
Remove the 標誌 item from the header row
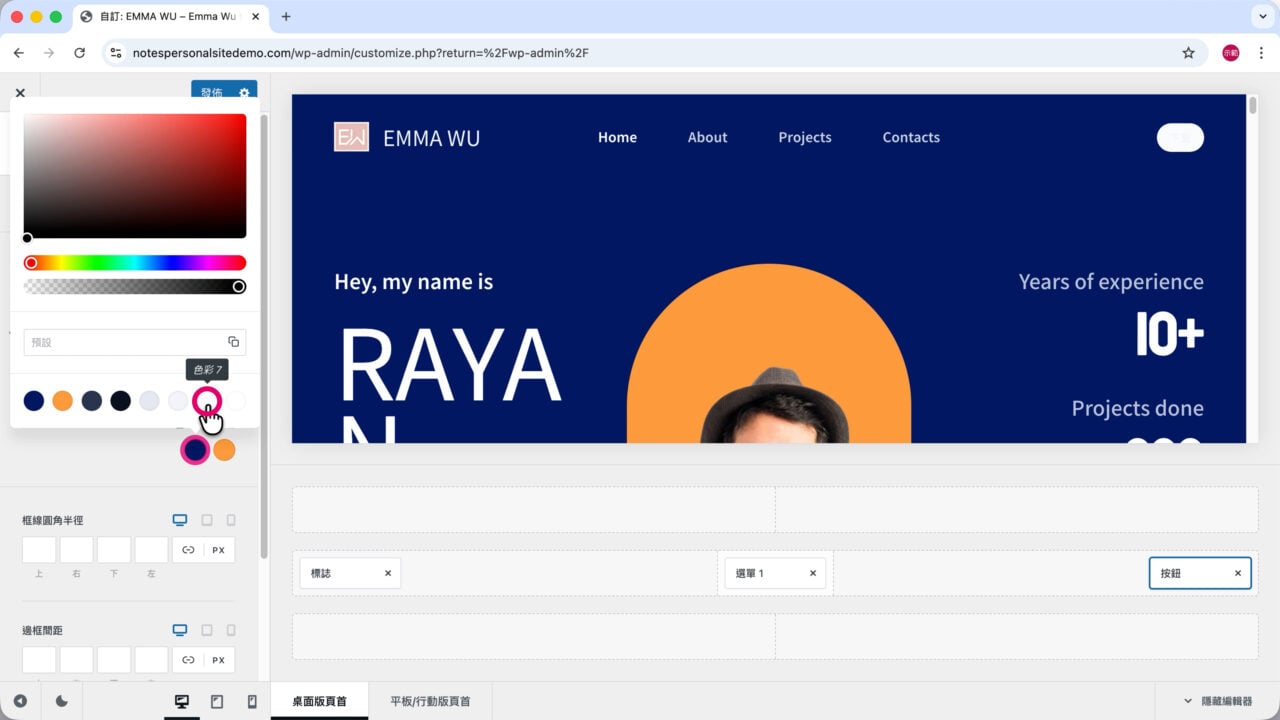(x=388, y=573)
